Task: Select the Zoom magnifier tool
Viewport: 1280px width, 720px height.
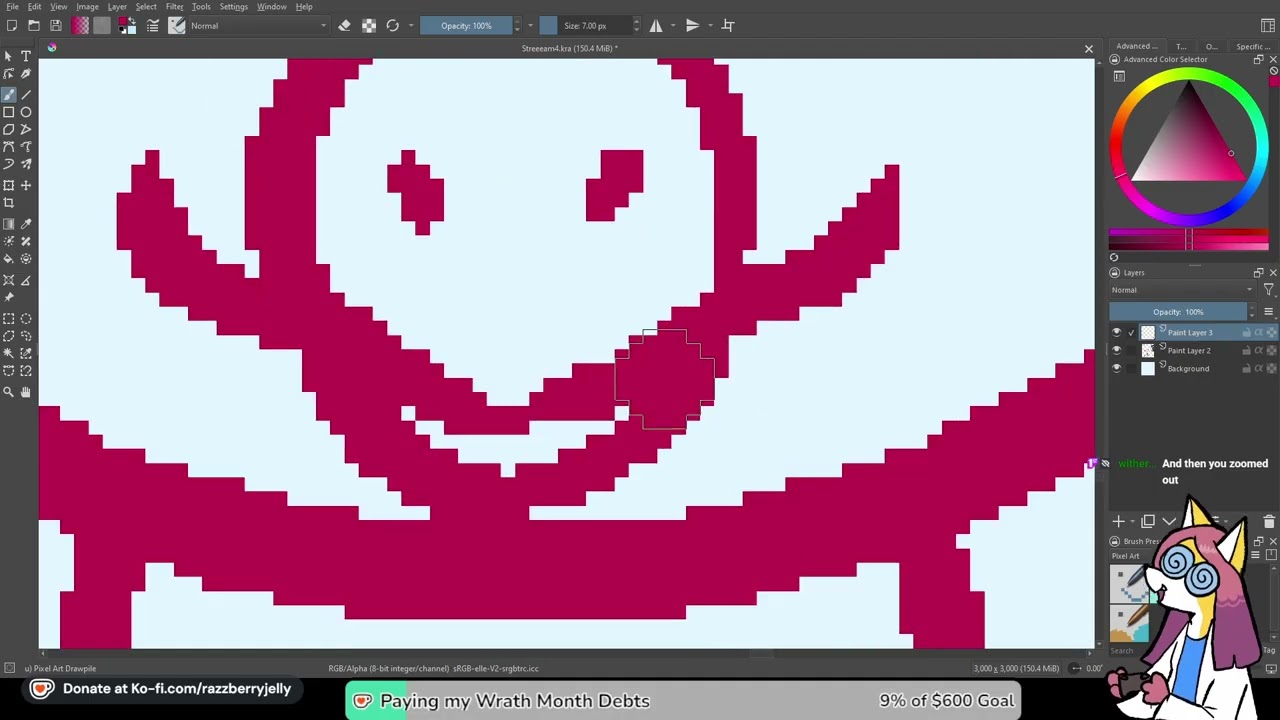Action: pos(9,392)
